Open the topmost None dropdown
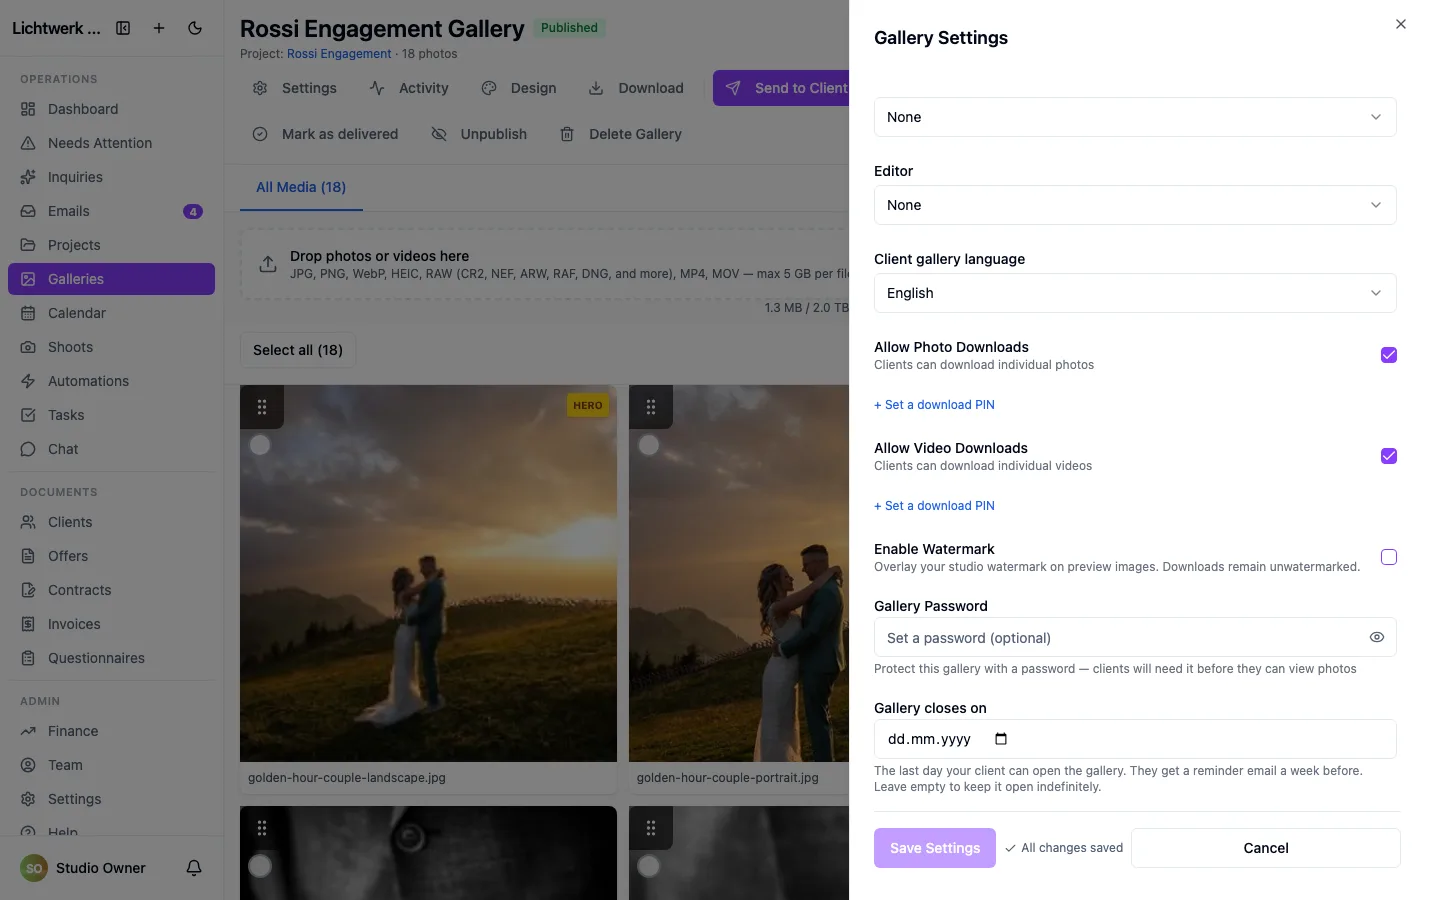 [1135, 117]
